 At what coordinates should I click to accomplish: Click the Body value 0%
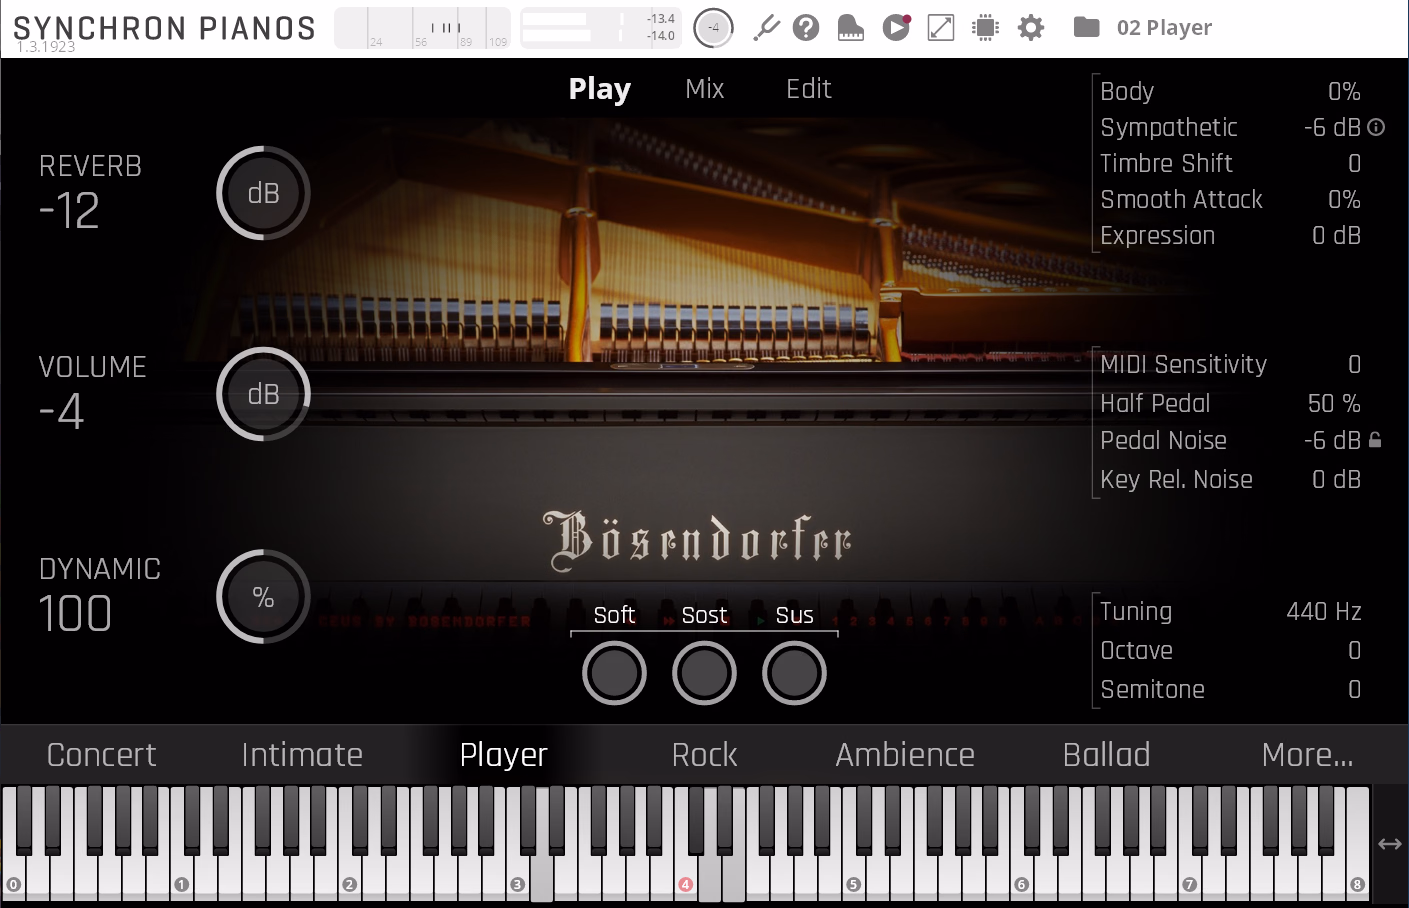(1344, 91)
